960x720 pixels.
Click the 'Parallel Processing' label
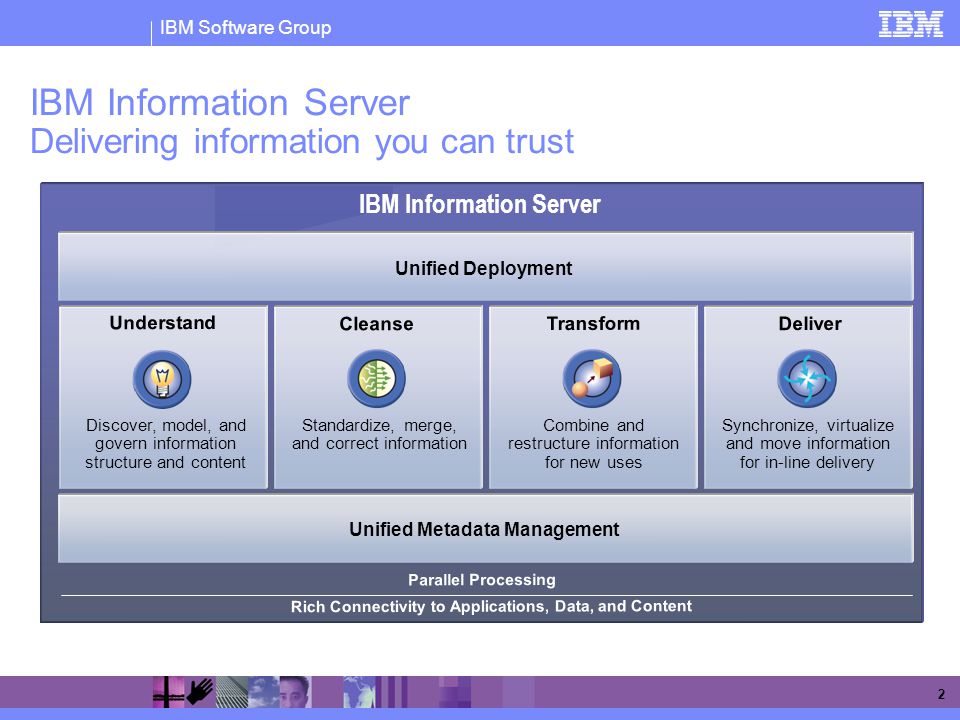click(x=482, y=580)
